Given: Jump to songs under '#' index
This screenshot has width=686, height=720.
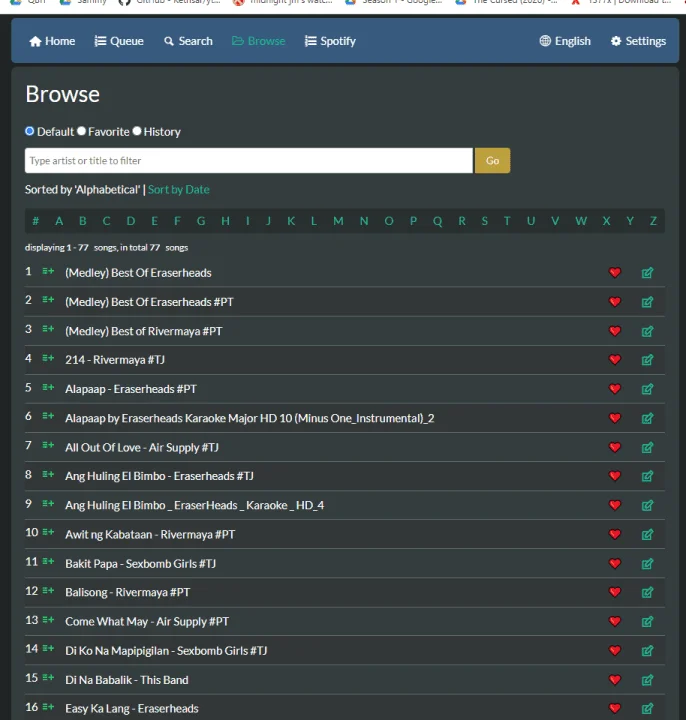Looking at the screenshot, I should [x=35, y=221].
